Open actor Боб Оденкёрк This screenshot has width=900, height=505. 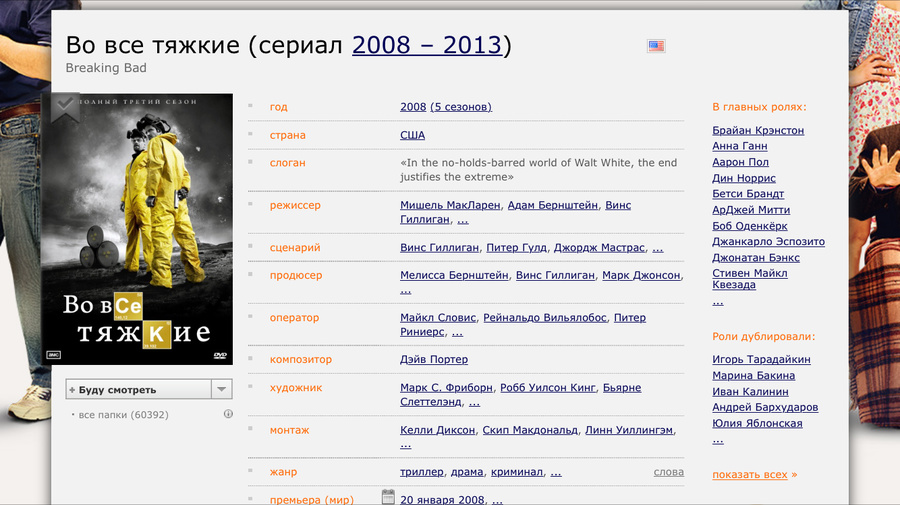click(750, 226)
